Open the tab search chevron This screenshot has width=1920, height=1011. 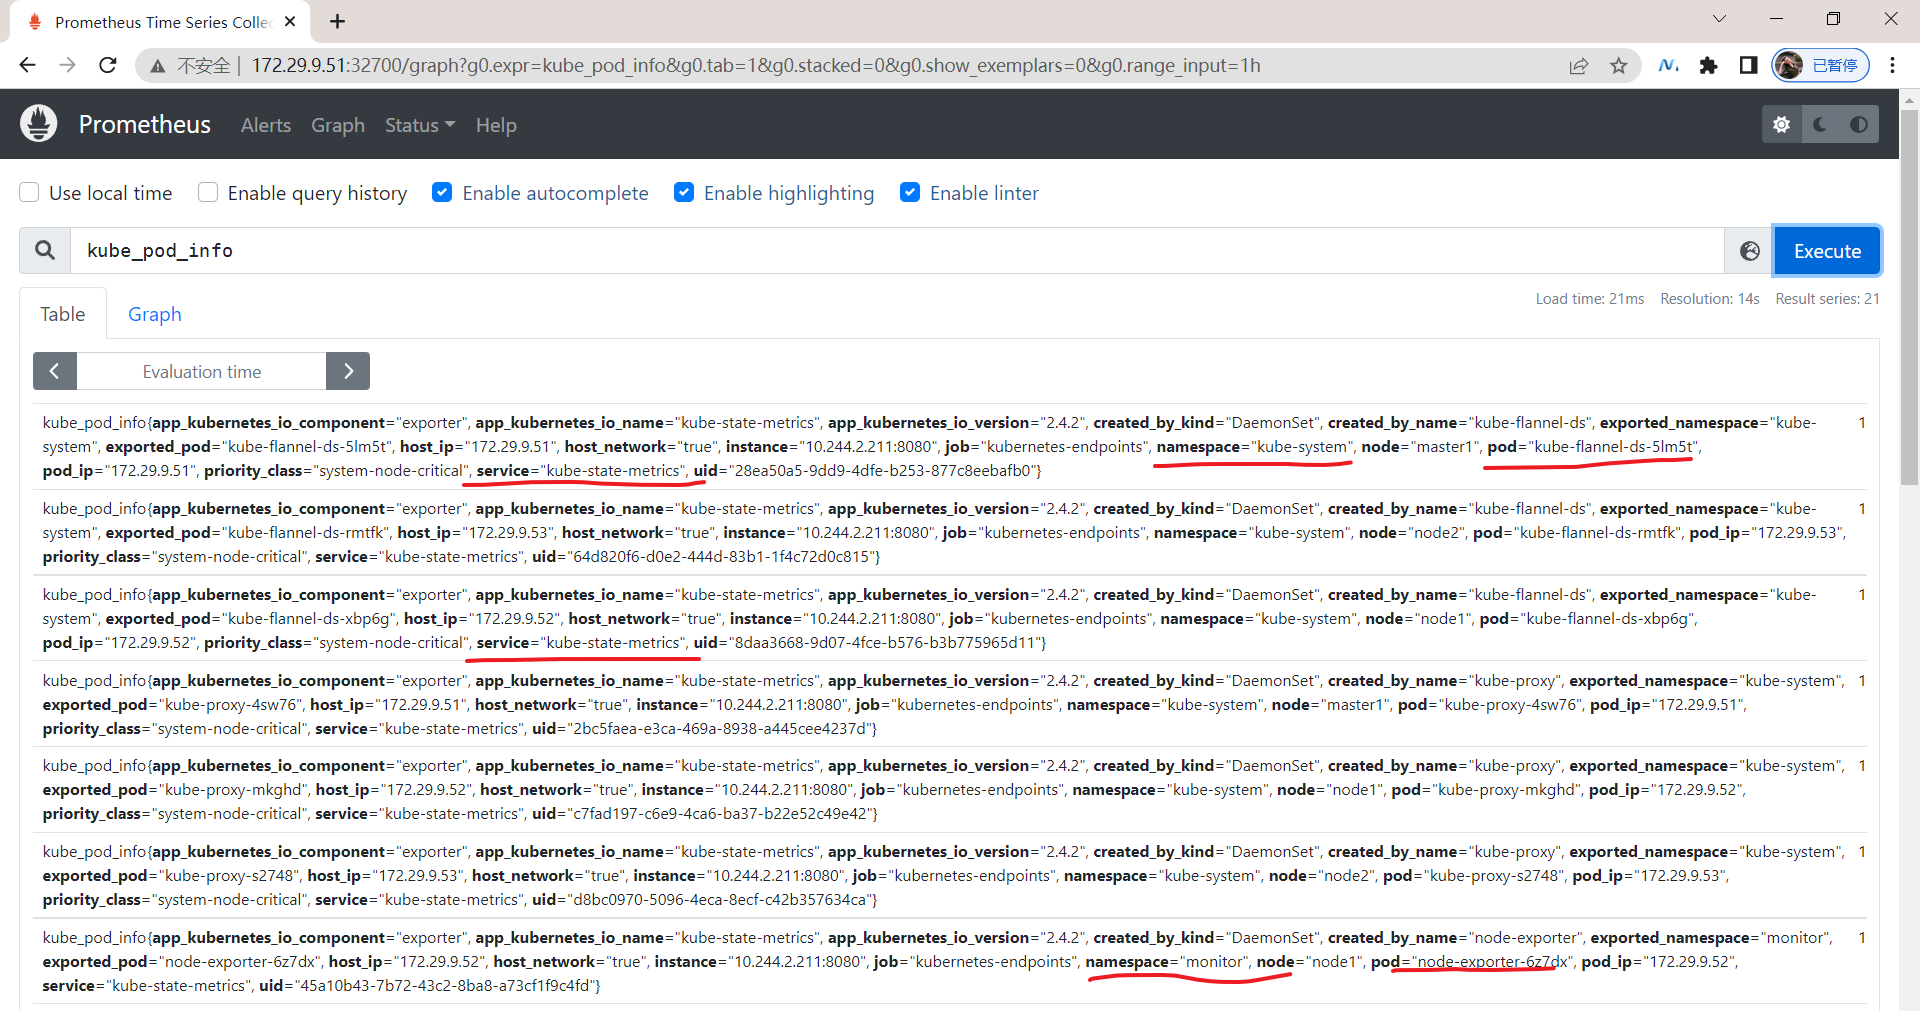[x=1719, y=19]
